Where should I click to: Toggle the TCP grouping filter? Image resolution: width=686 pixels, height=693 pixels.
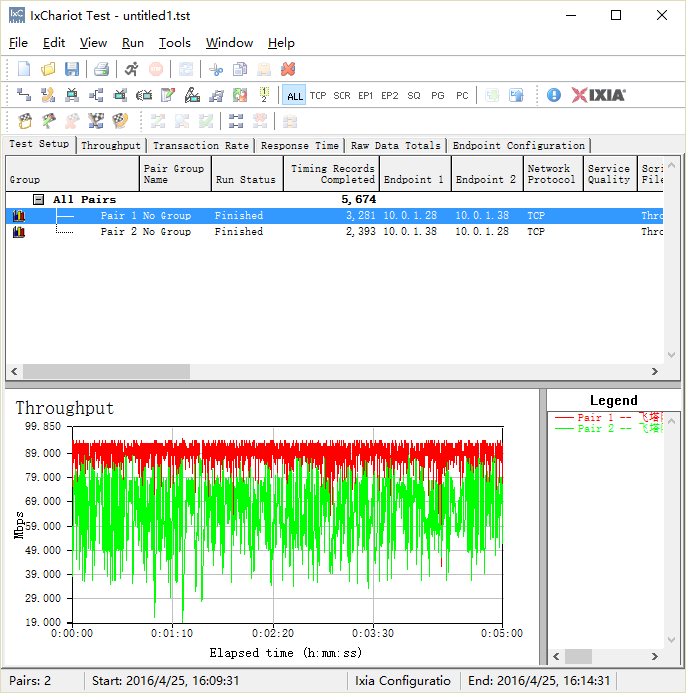pyautogui.click(x=318, y=95)
